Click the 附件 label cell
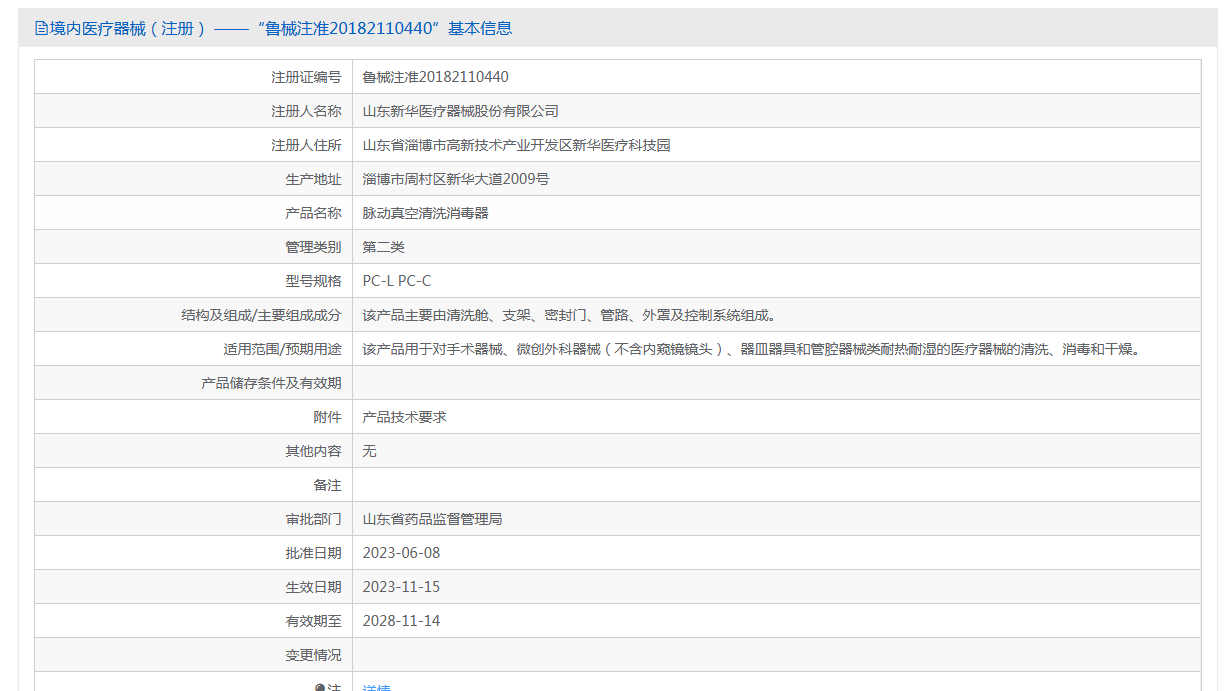This screenshot has width=1229, height=691. pos(194,417)
